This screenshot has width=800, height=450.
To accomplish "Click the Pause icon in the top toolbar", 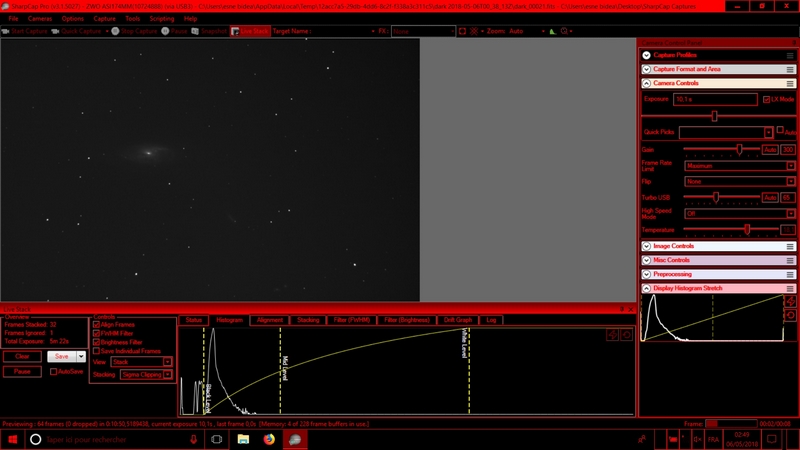I will pyautogui.click(x=165, y=31).
